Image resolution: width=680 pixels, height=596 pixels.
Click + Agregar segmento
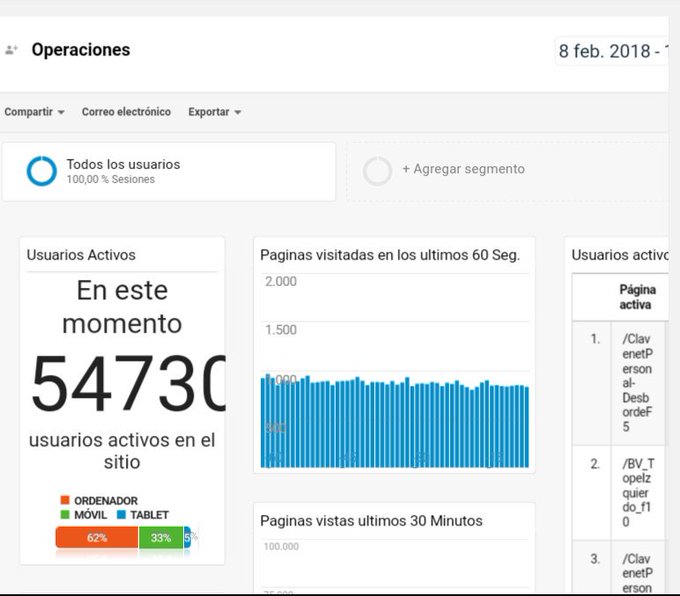(x=463, y=169)
